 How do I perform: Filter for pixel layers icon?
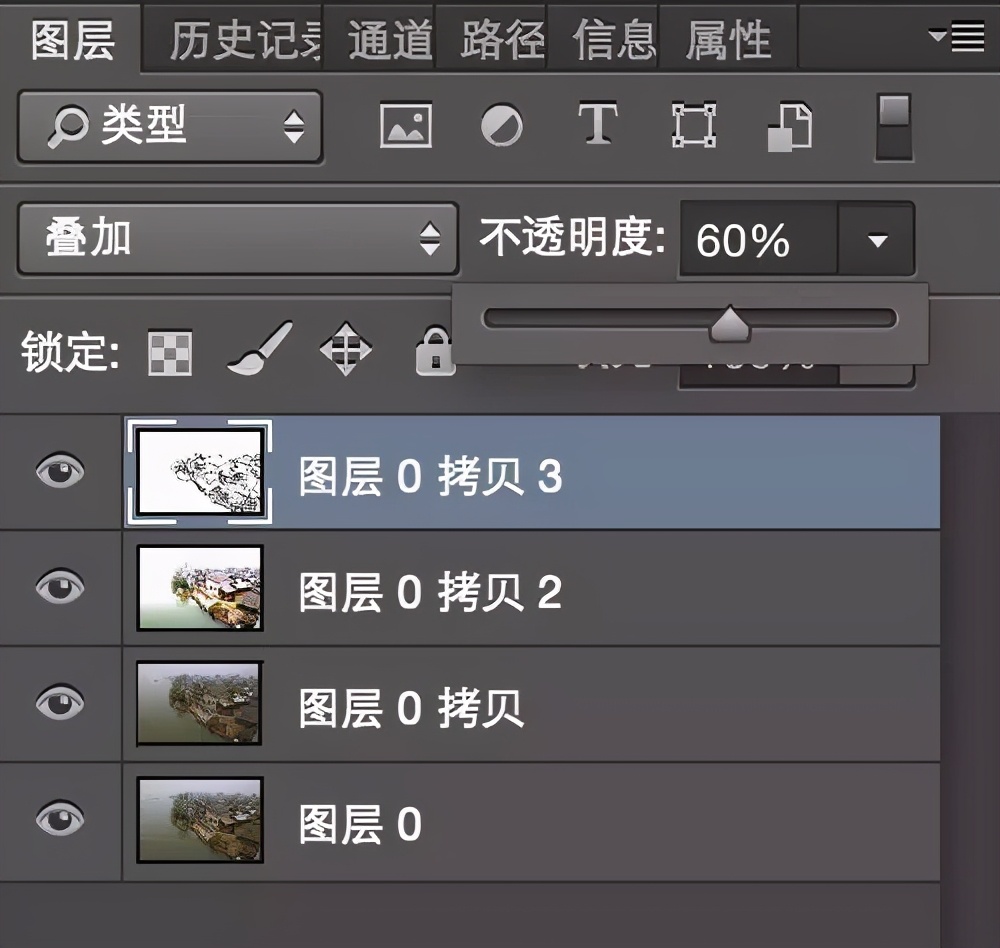(x=406, y=125)
